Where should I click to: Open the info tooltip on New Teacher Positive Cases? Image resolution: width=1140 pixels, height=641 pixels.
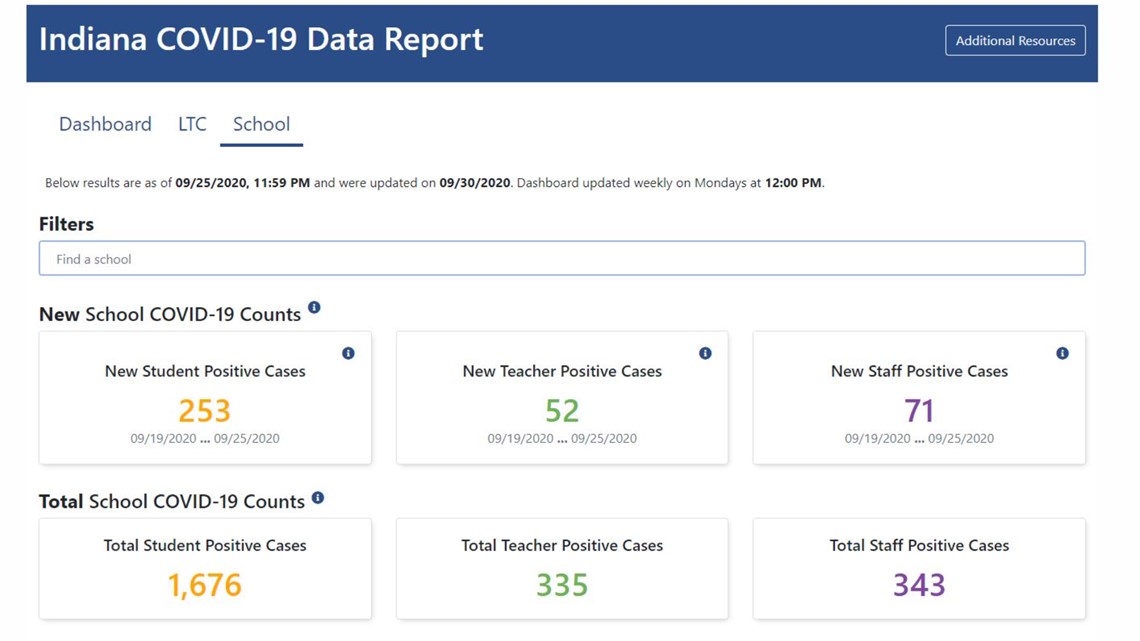(705, 353)
